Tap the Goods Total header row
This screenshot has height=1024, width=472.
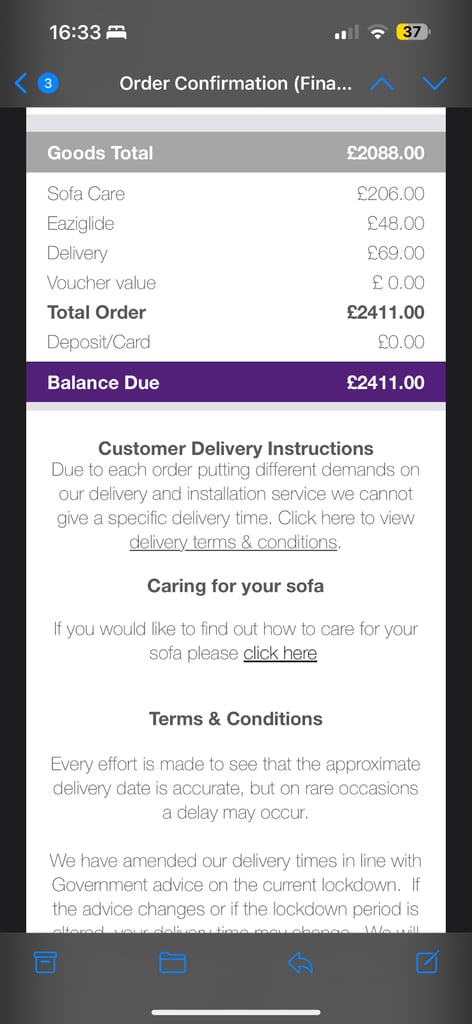[x=236, y=153]
